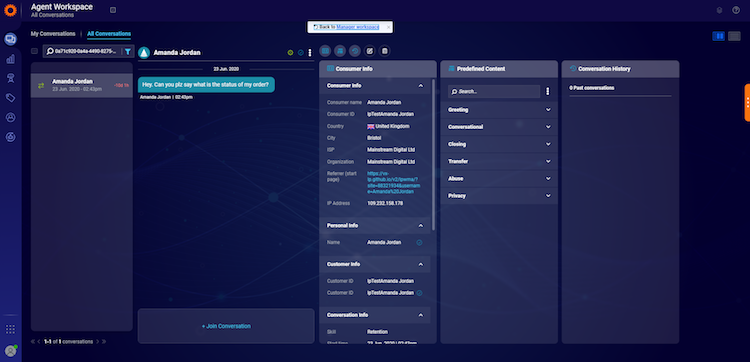The image size is (750, 362).
Task: Open the analytics bar chart sidebar icon
Action: 10,59
